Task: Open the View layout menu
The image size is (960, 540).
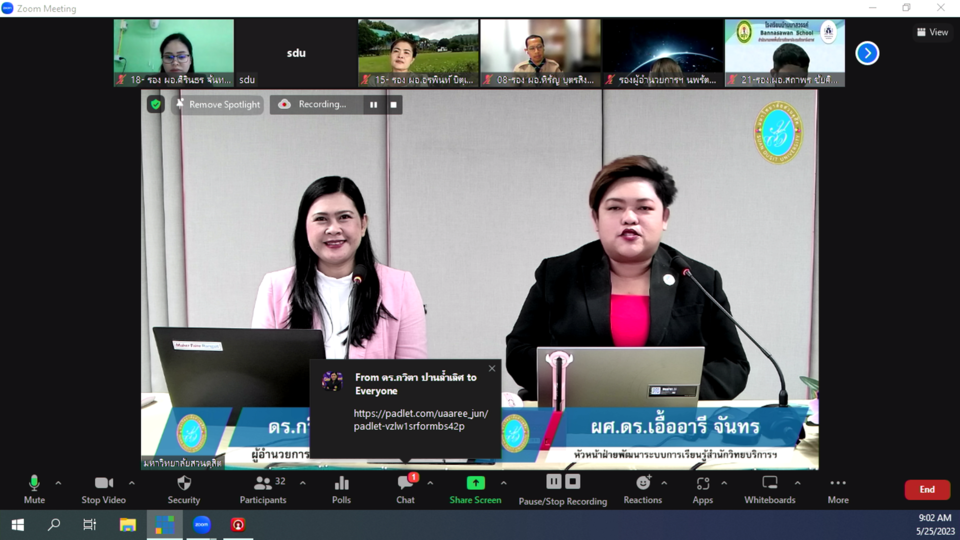Action: 932,32
